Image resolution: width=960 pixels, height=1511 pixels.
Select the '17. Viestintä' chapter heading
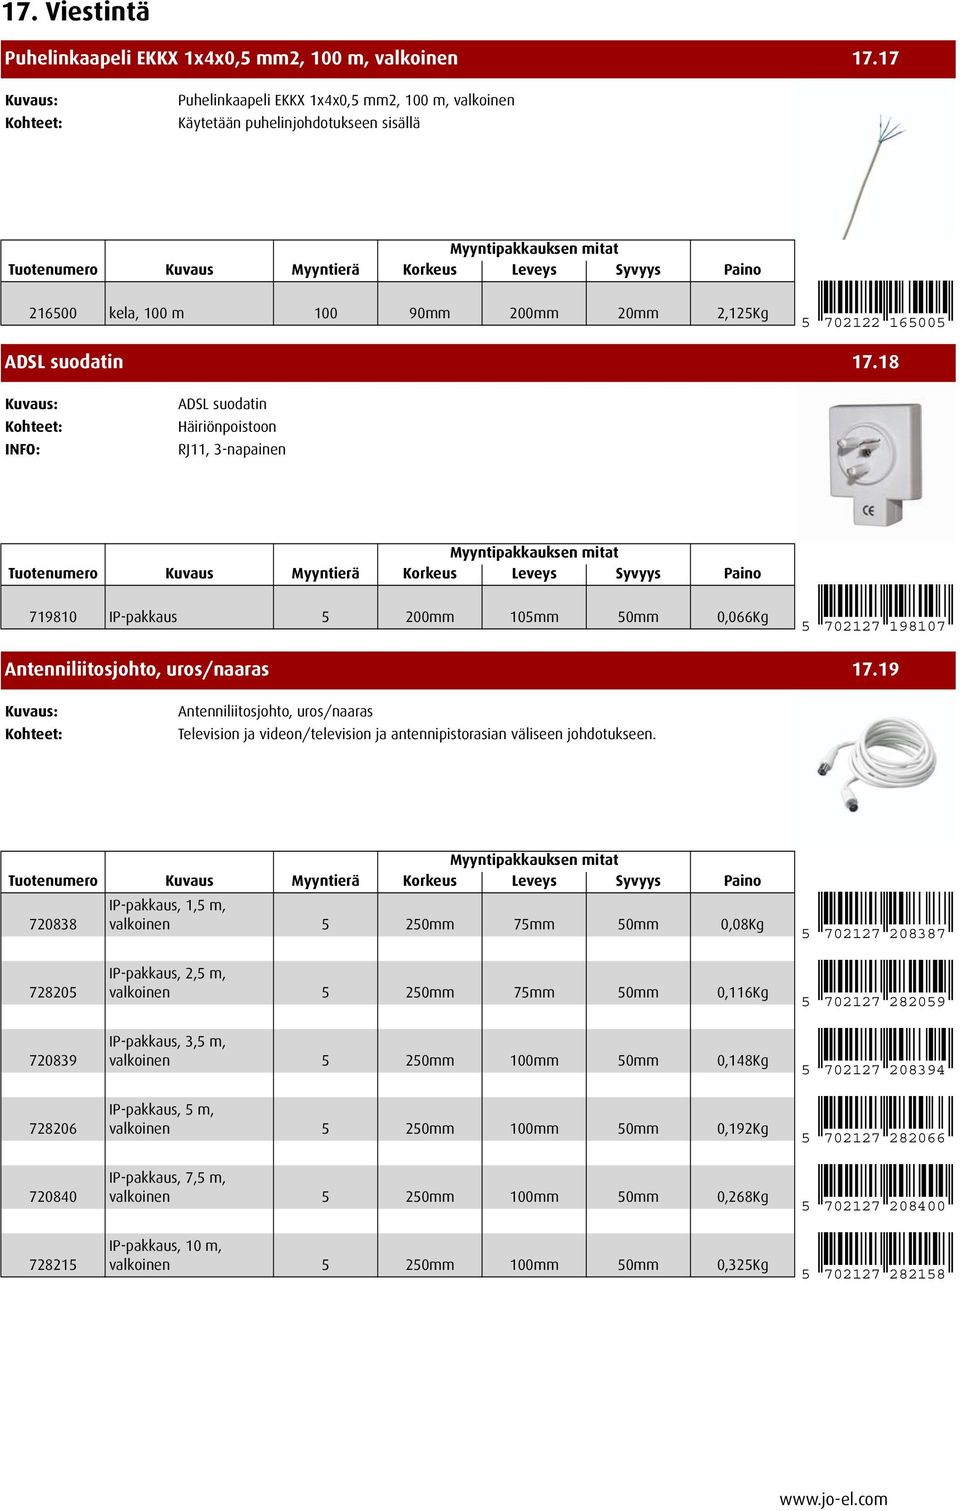coord(76,12)
